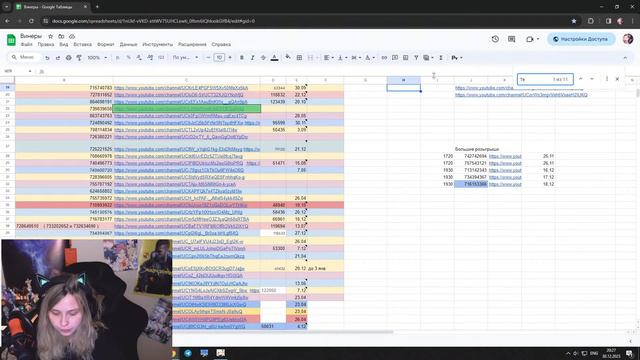
Task: Insert a chart
Action: click(405, 58)
